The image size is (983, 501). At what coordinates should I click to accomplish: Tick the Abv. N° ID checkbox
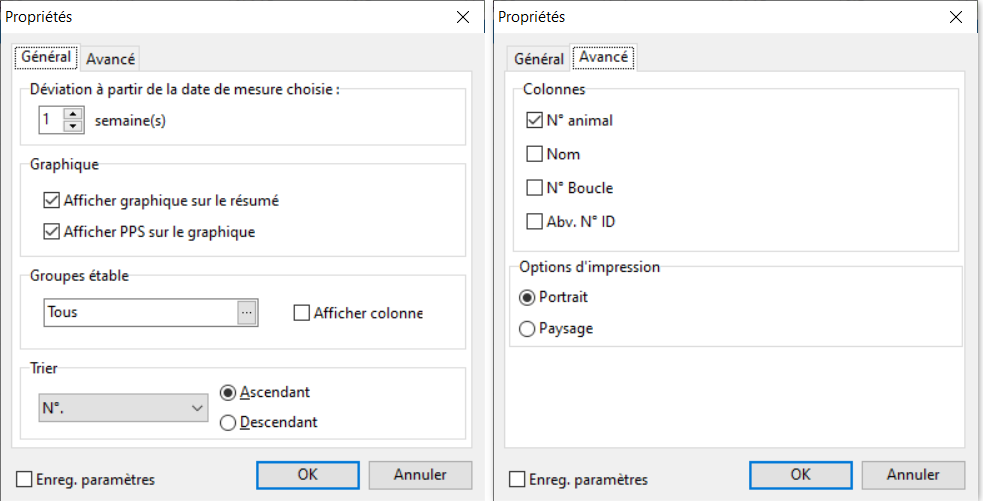click(x=534, y=221)
